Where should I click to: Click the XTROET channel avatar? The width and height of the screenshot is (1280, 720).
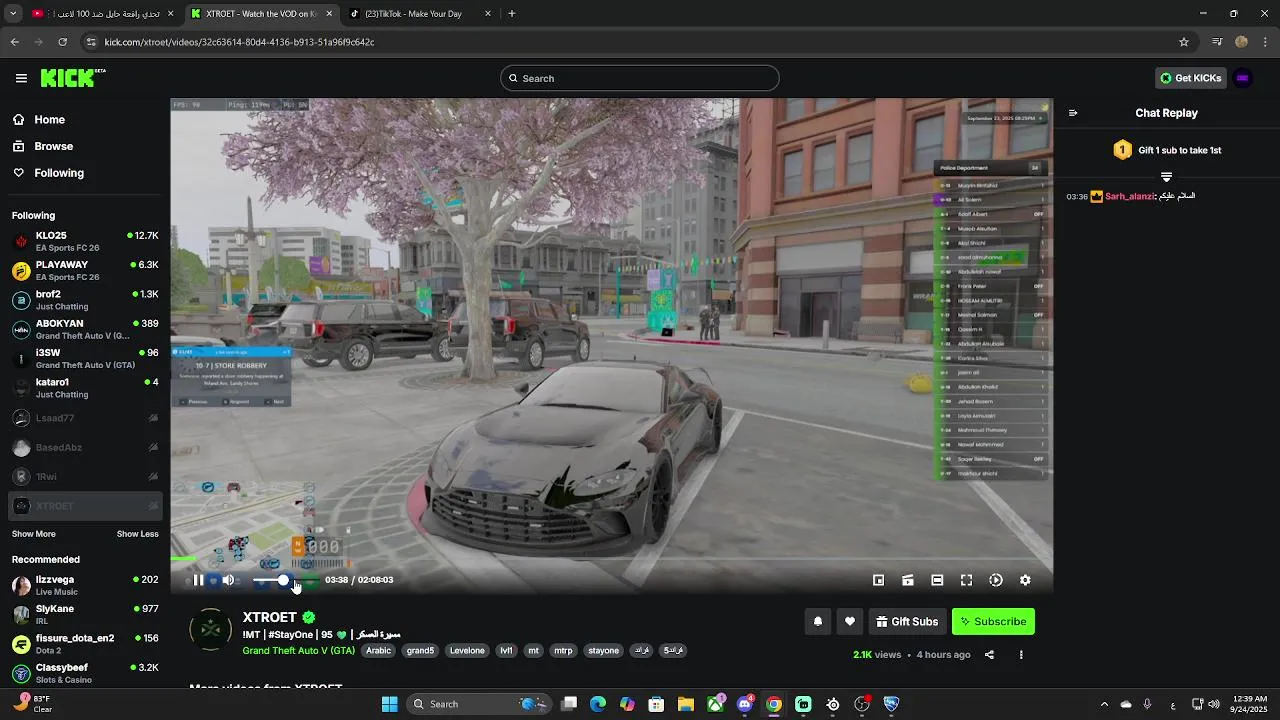(x=210, y=630)
